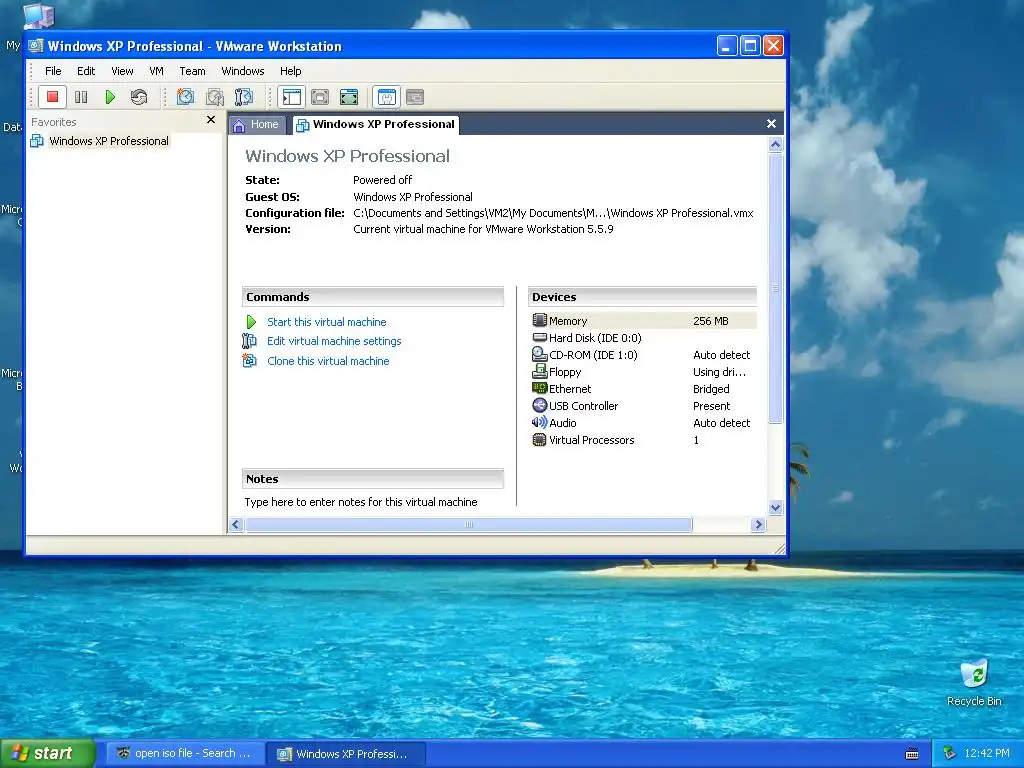
Task: Click the vertical scrollbar thumb
Action: click(775, 288)
